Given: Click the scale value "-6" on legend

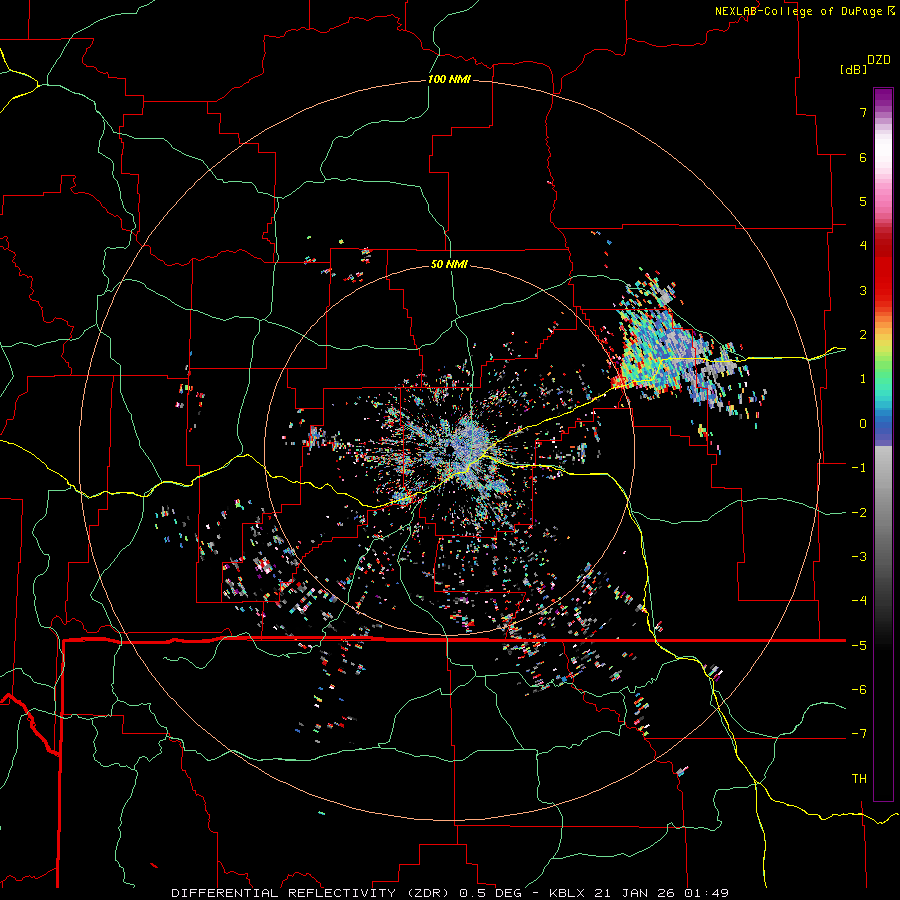Looking at the screenshot, I should click(x=859, y=690).
